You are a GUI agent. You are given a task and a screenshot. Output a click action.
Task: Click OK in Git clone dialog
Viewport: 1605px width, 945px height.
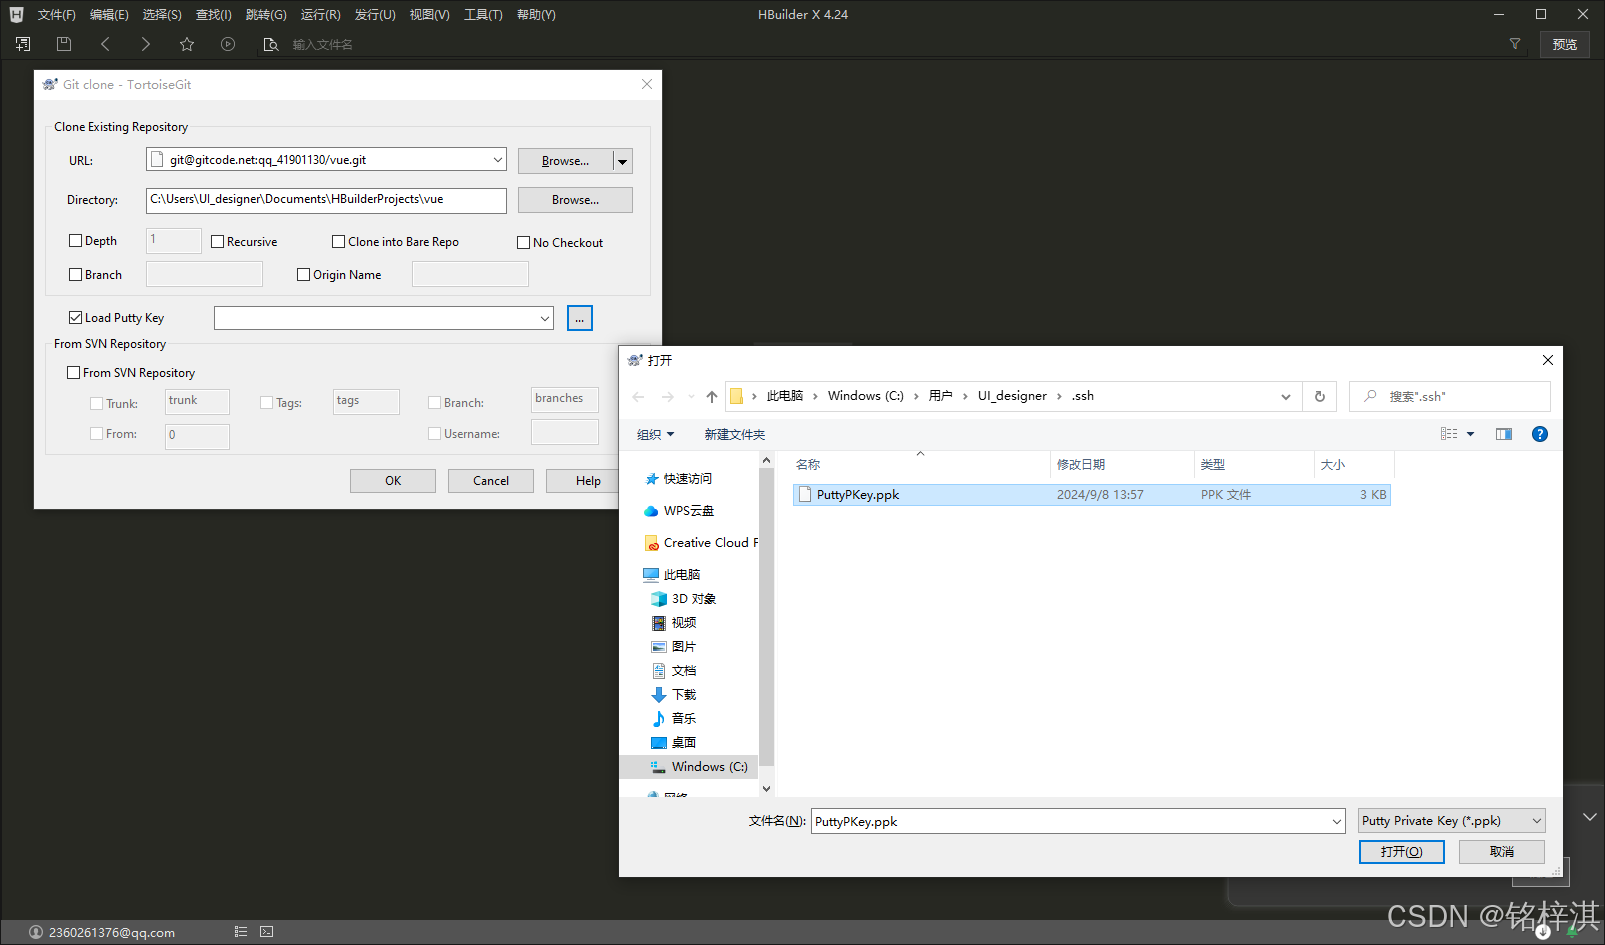(x=393, y=481)
